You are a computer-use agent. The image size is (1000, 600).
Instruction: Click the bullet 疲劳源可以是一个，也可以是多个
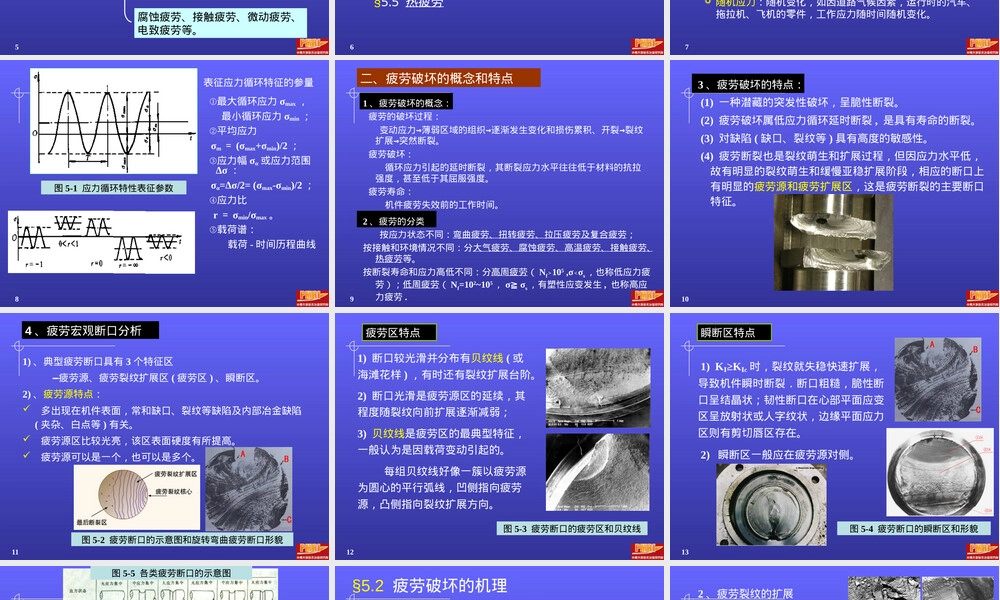120,457
